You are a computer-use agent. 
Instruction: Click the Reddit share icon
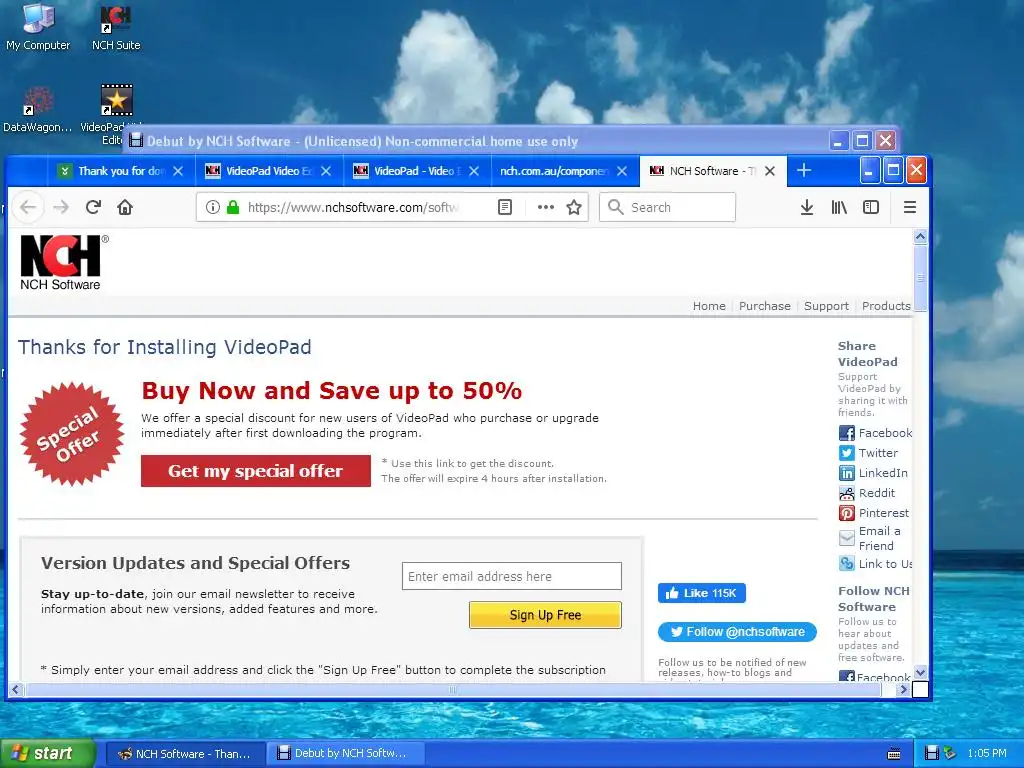click(846, 493)
